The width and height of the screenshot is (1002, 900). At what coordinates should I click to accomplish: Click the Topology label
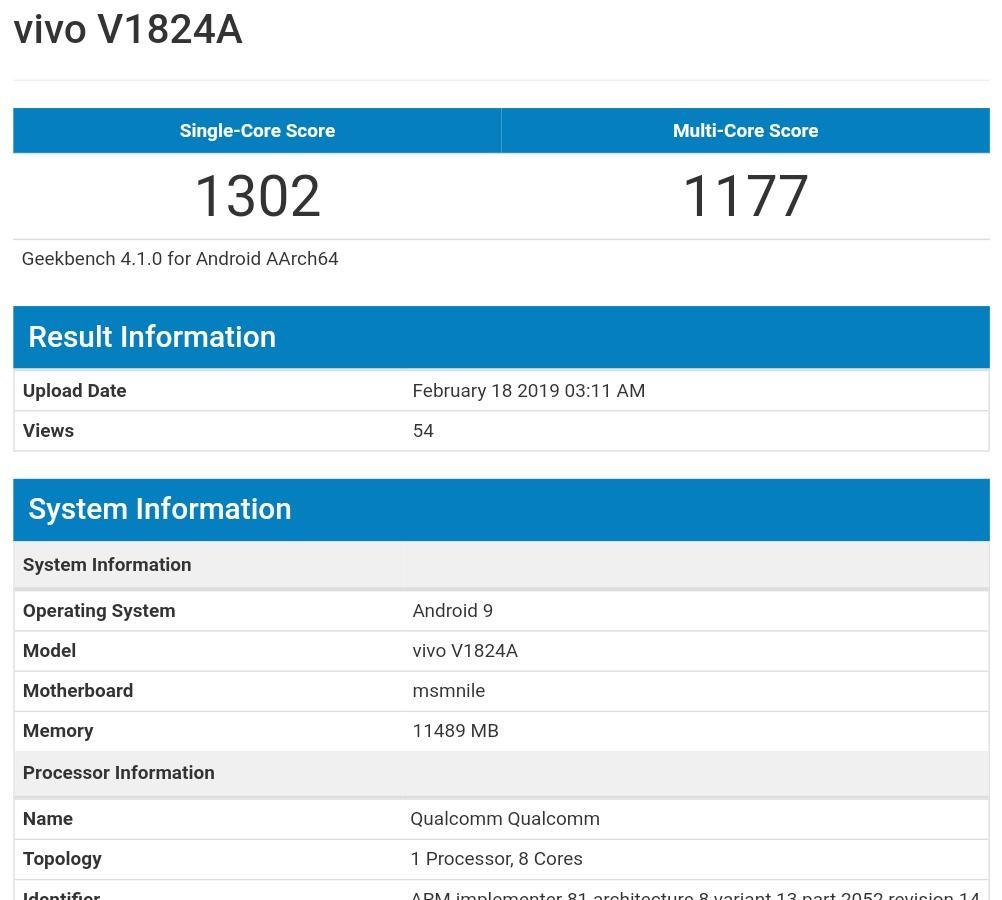coord(62,859)
